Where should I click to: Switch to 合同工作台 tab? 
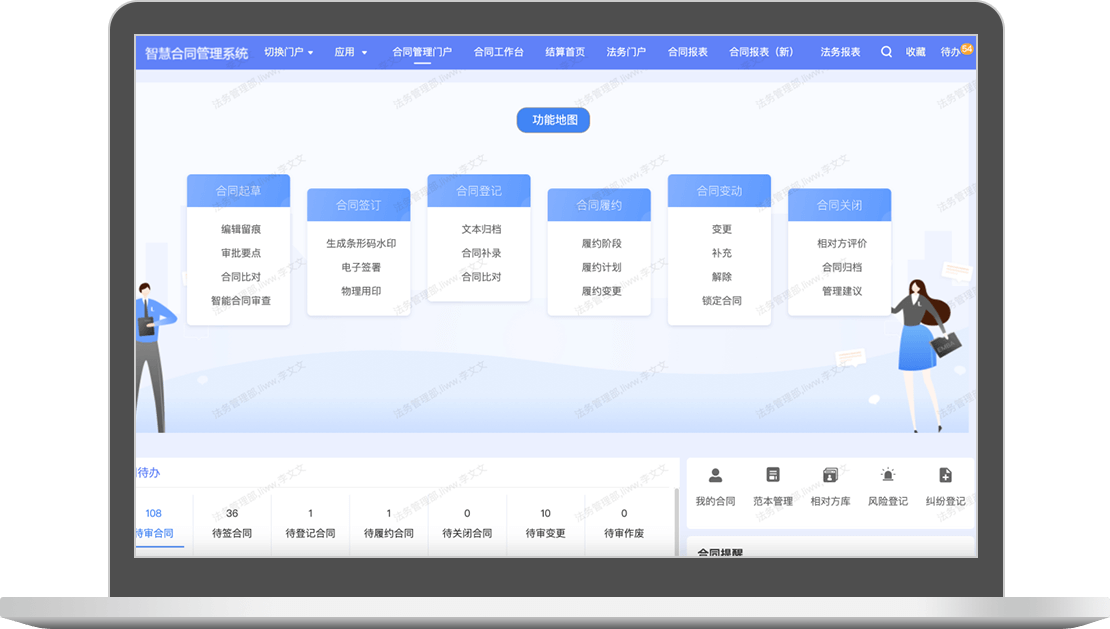(498, 52)
